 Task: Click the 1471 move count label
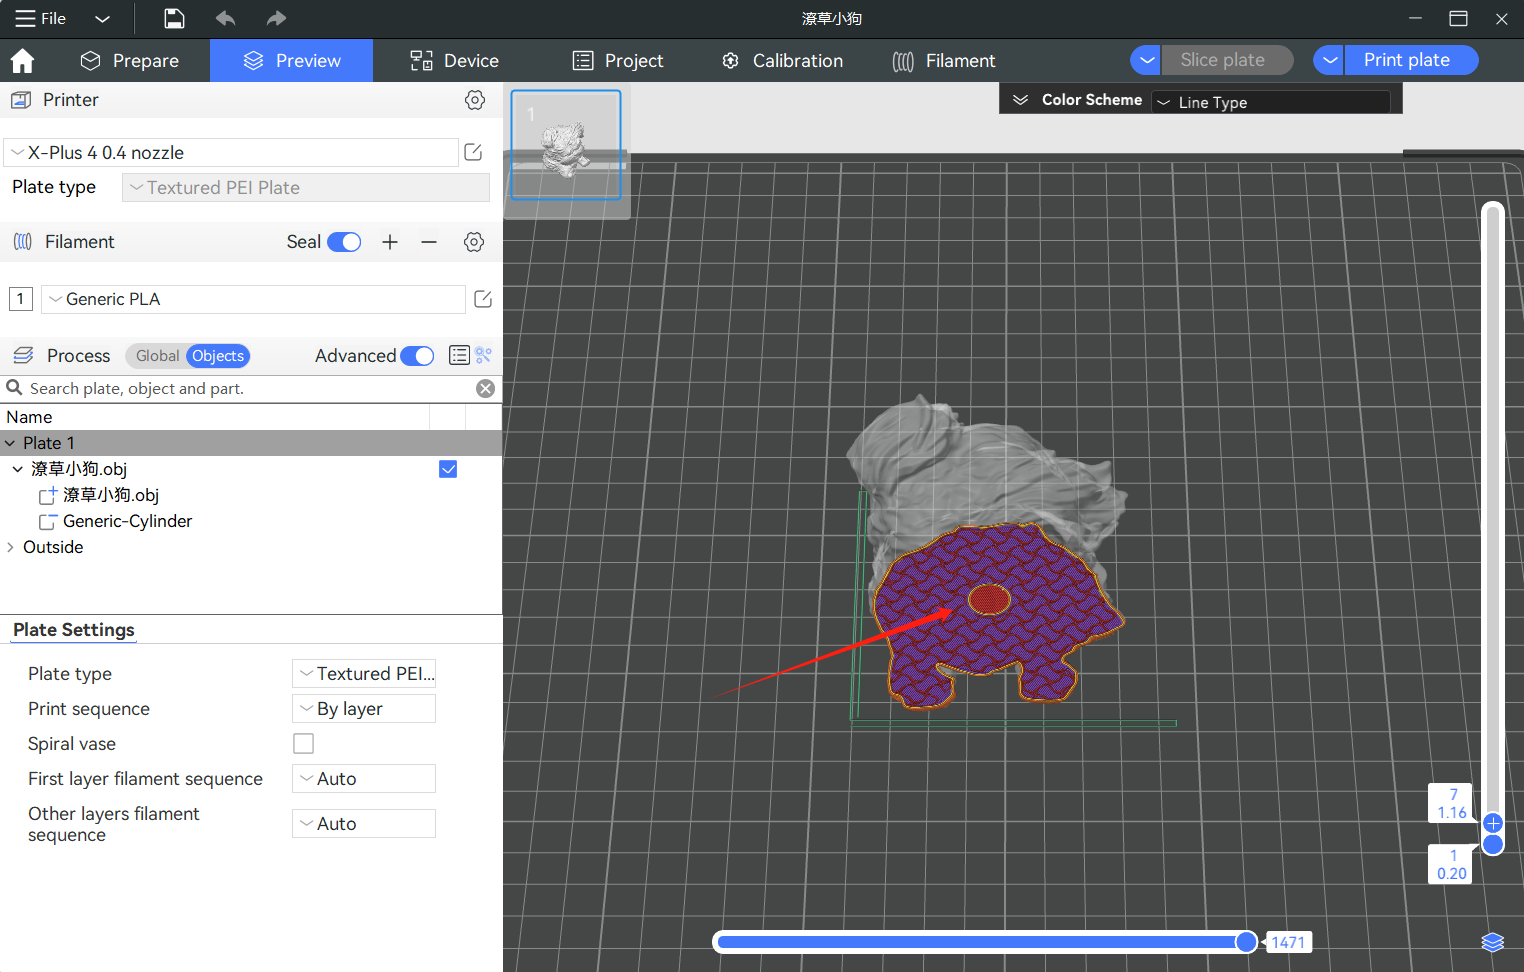[1288, 942]
